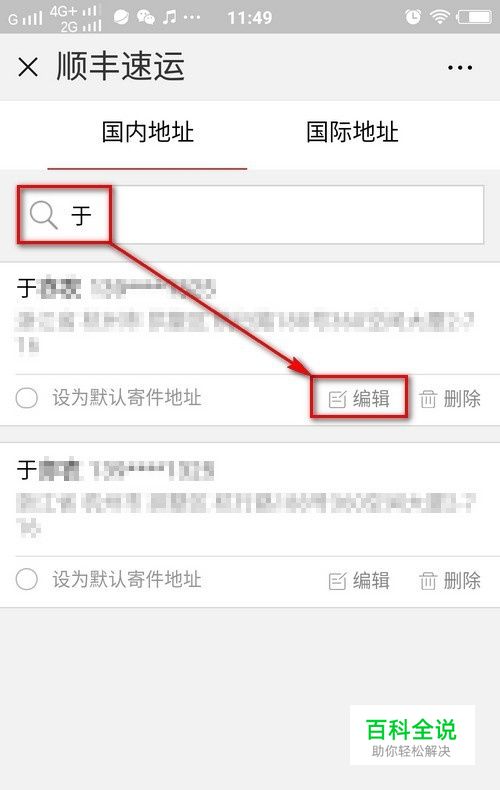
Task: Close the 顺丰速运 page with X icon
Action: [28, 67]
